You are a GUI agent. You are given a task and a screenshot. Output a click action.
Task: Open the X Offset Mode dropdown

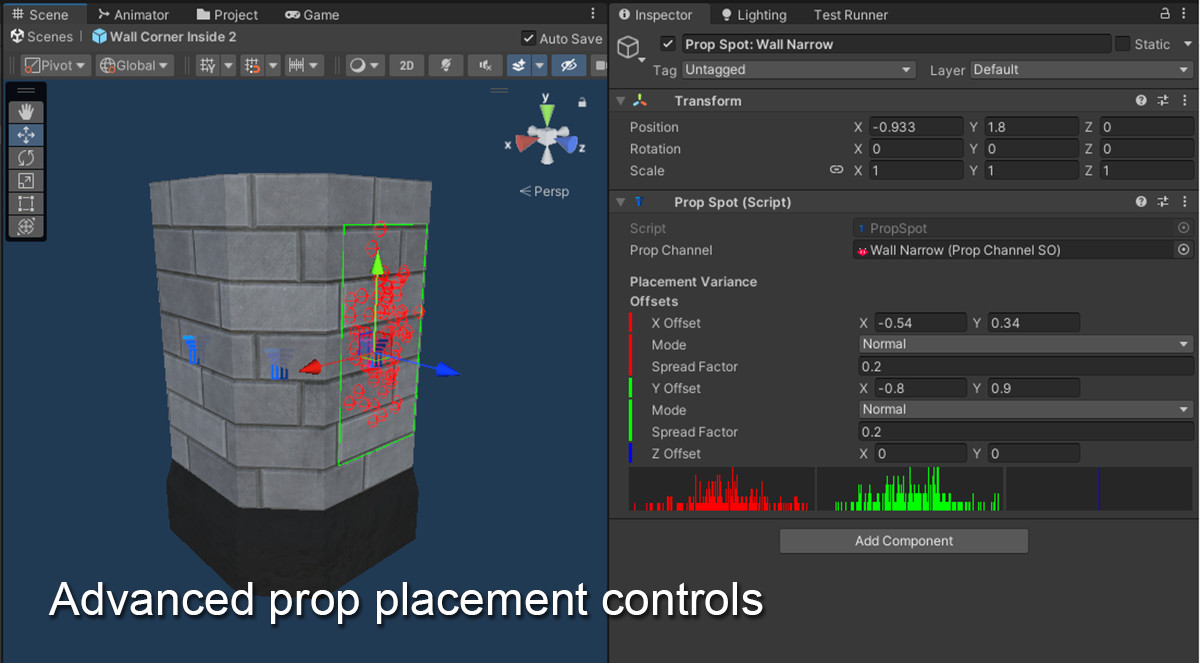pos(1024,343)
